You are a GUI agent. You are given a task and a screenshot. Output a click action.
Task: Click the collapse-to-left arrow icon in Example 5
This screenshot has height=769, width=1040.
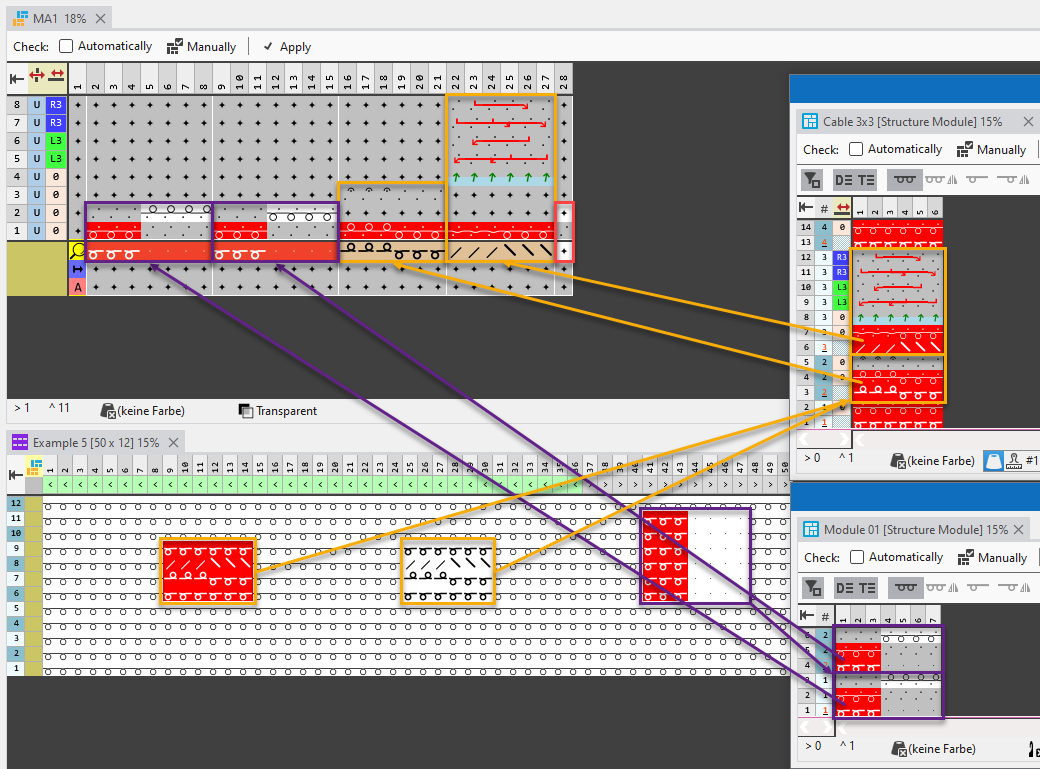coord(17,474)
